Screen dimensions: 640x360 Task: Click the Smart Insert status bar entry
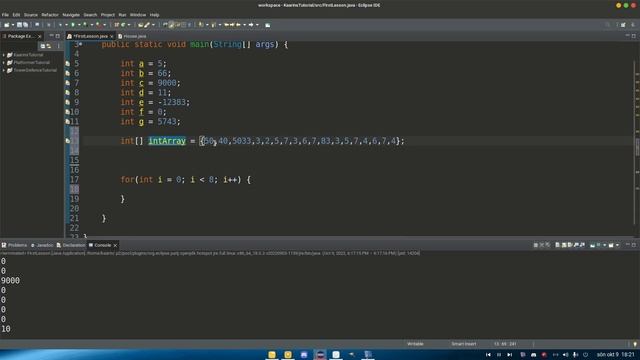click(x=464, y=344)
